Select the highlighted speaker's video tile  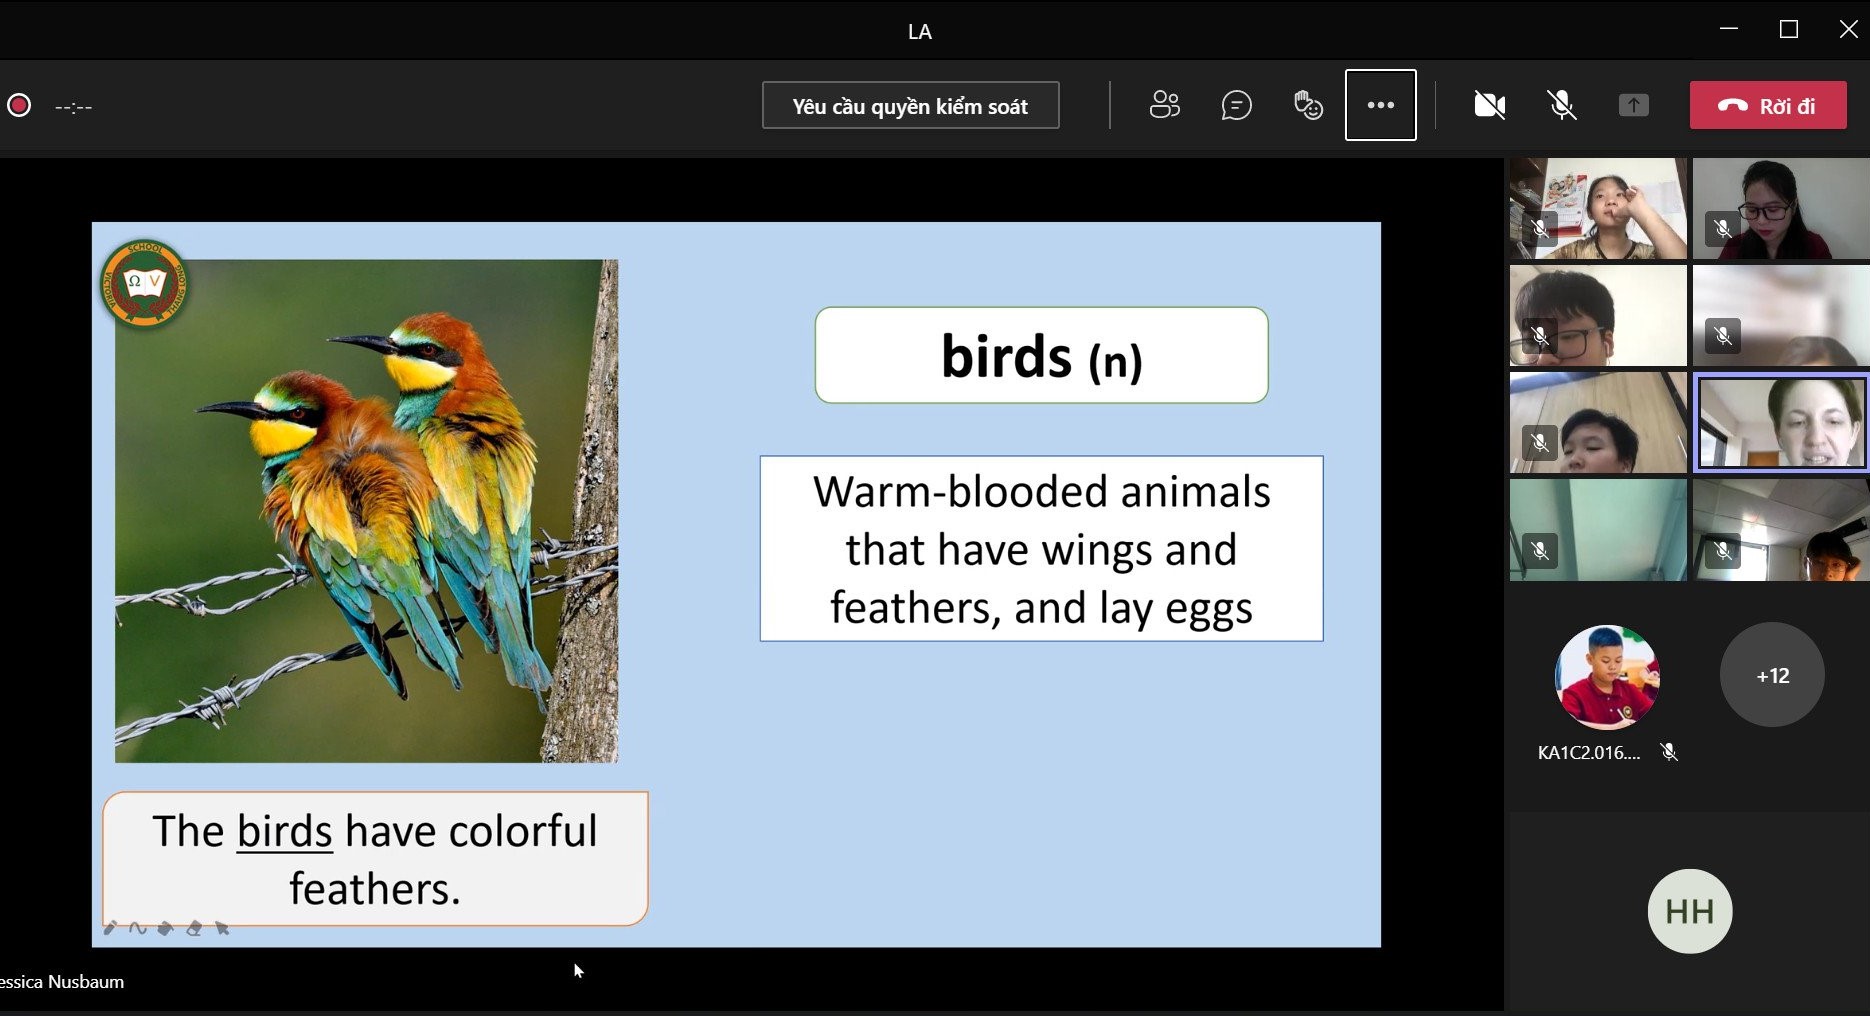[x=1780, y=422]
